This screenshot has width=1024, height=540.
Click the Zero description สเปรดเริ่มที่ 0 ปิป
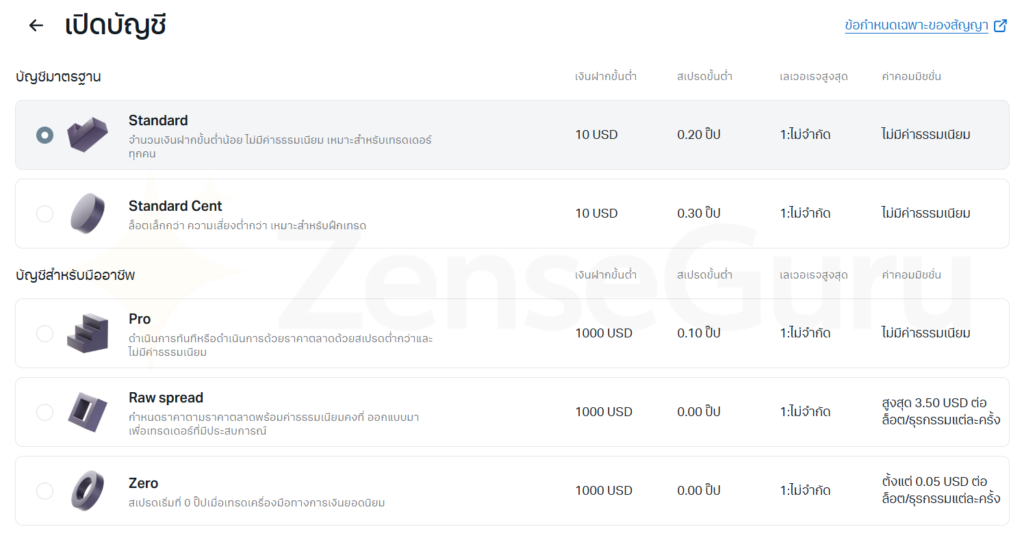[257, 503]
